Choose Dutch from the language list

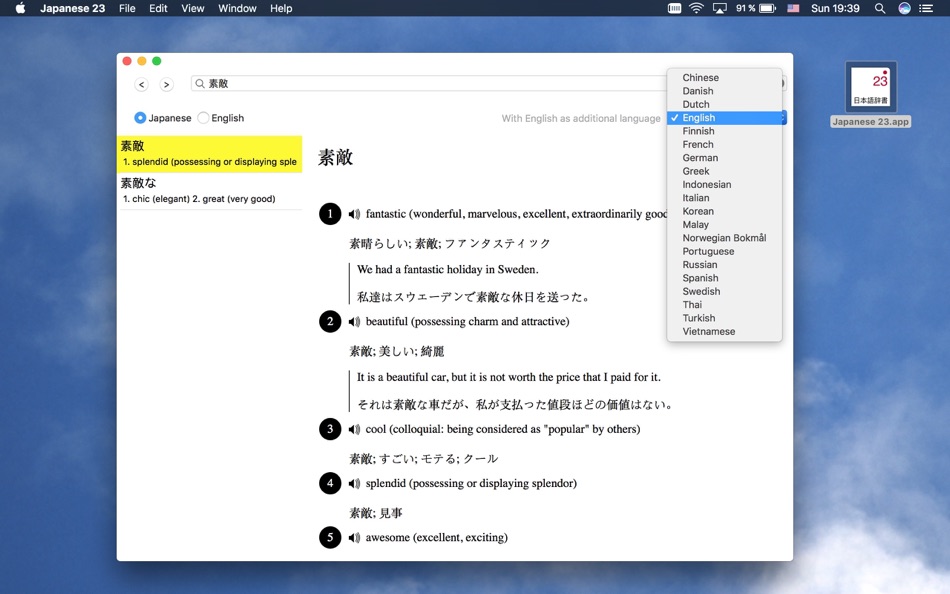pyautogui.click(x=725, y=104)
